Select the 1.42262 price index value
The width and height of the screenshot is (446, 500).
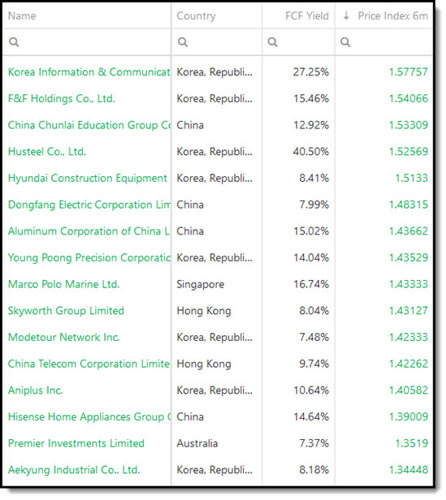[x=409, y=364]
